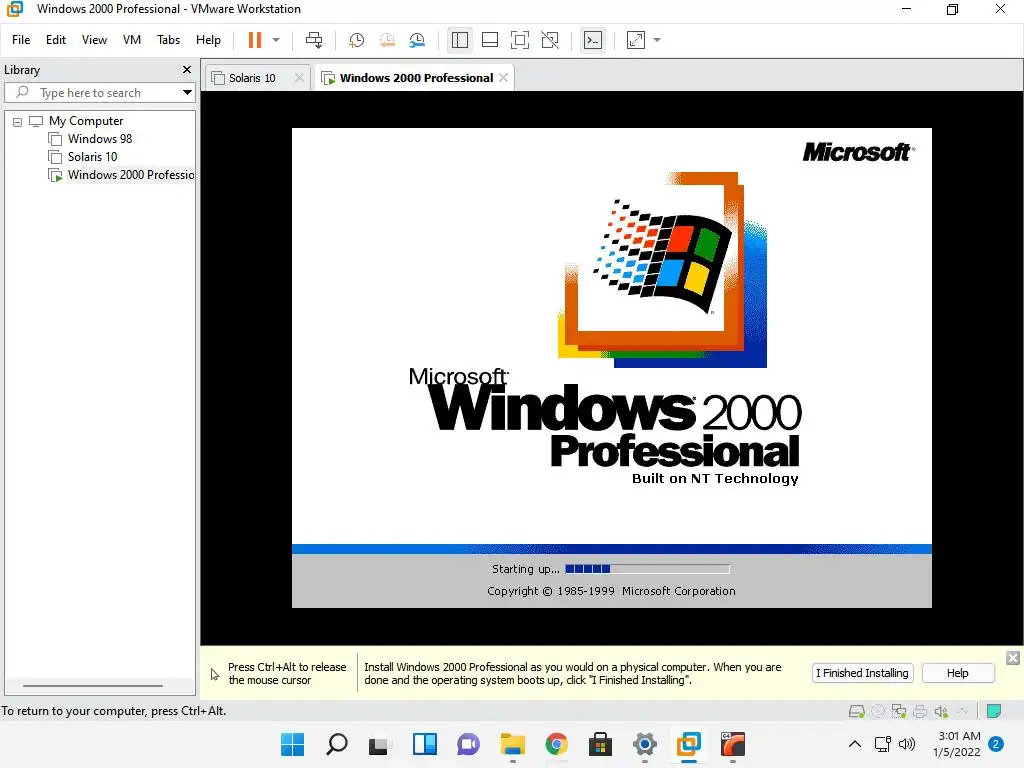
Task: Select the Windows 2000 Professional tab
Action: tap(416, 78)
